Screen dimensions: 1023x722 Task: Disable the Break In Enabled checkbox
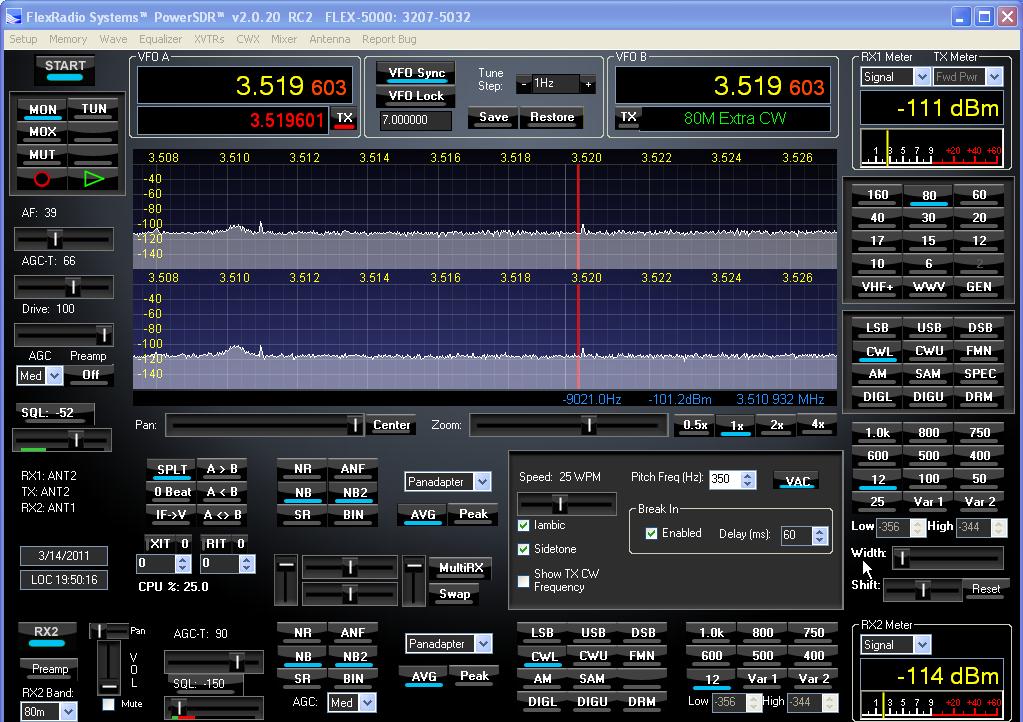point(651,533)
